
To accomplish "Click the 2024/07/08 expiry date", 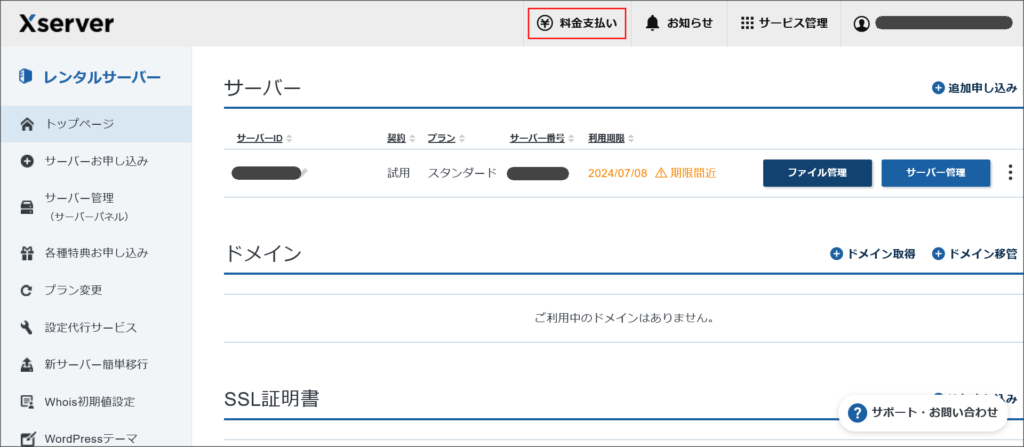I will click(617, 173).
